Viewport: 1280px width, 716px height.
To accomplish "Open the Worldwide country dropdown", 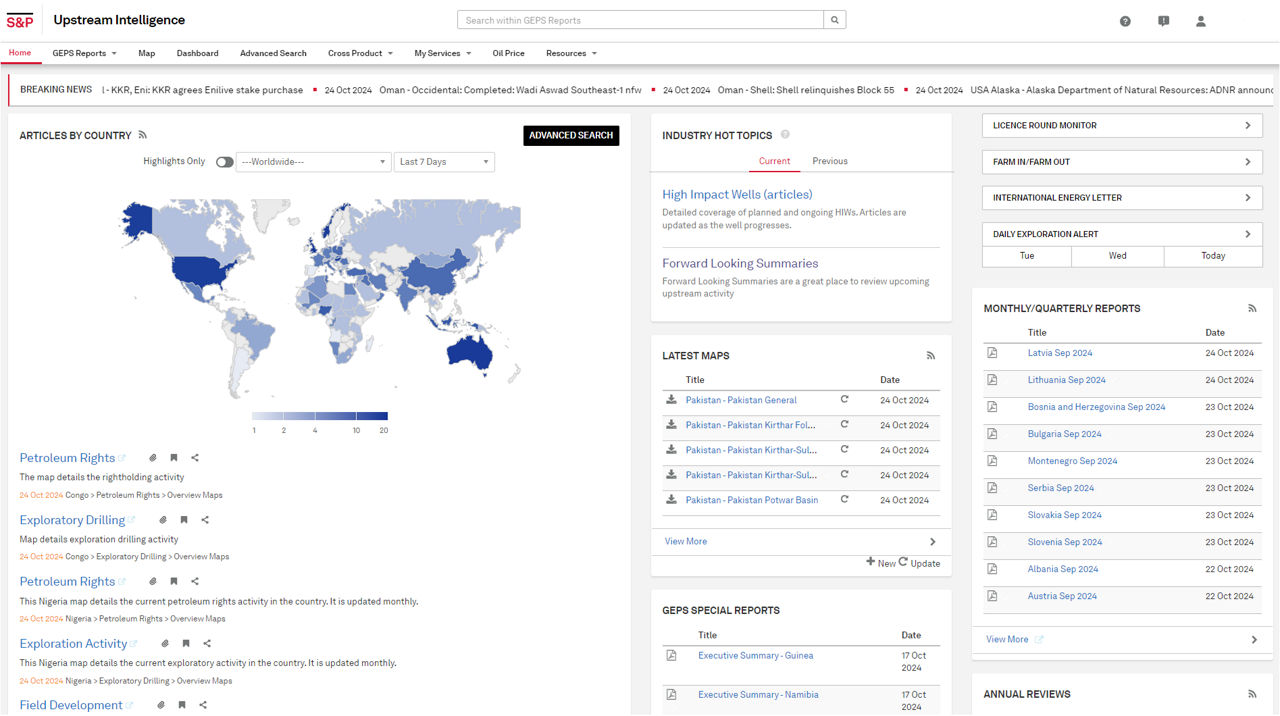I will pyautogui.click(x=313, y=162).
